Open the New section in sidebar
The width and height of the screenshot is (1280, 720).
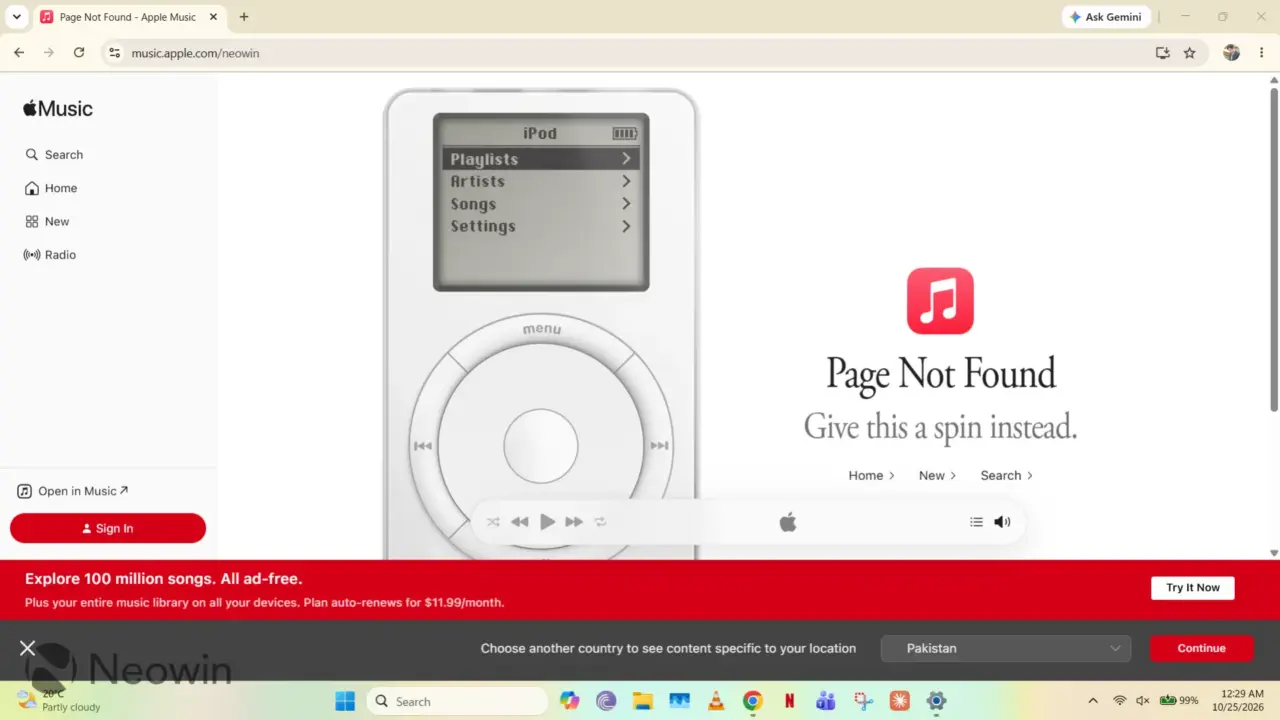47,222
